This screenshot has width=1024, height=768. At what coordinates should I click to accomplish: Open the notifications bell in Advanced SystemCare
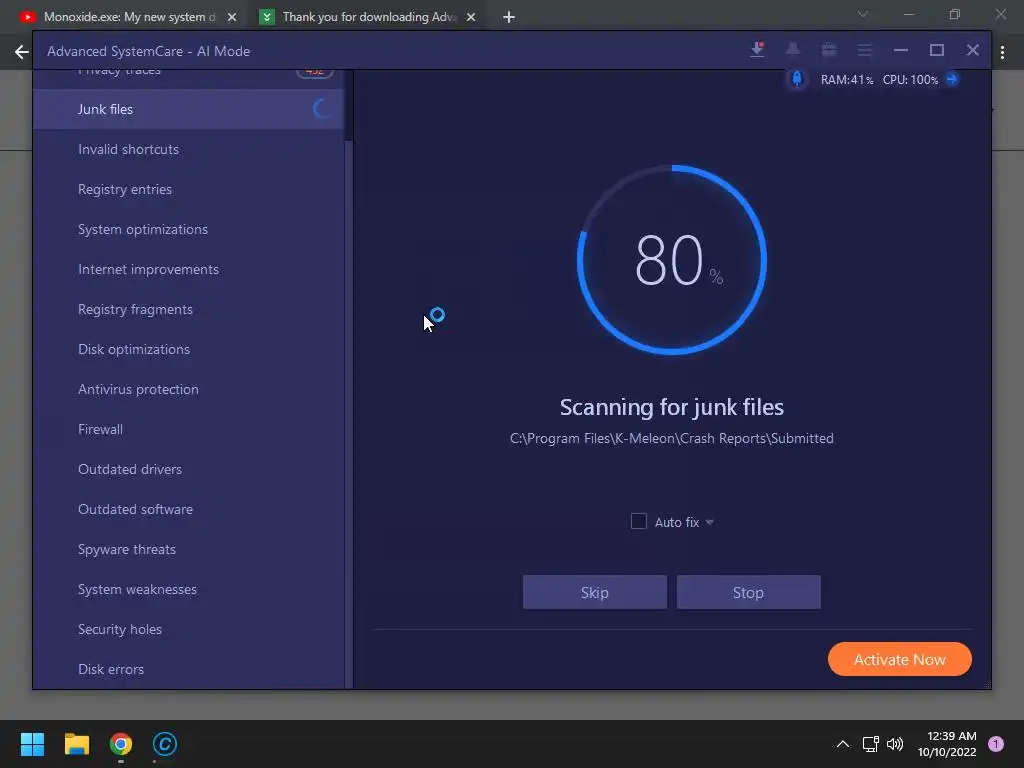[793, 50]
